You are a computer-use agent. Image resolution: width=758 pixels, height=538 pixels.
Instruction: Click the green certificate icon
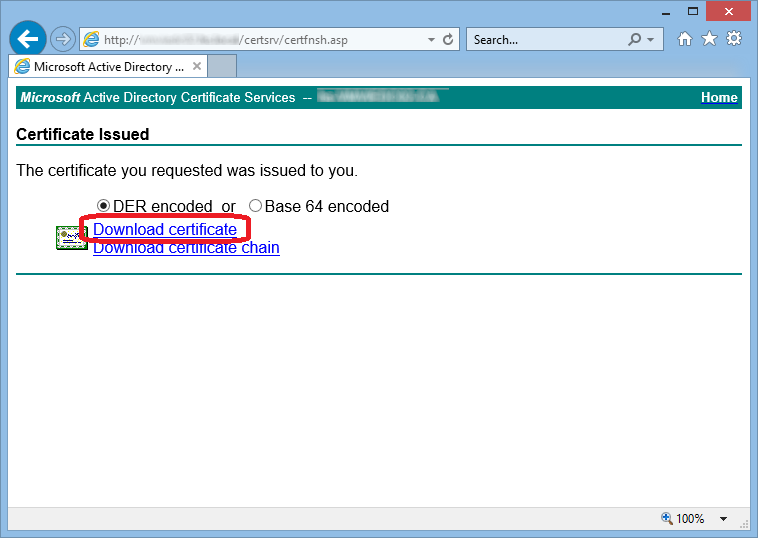(x=71, y=237)
